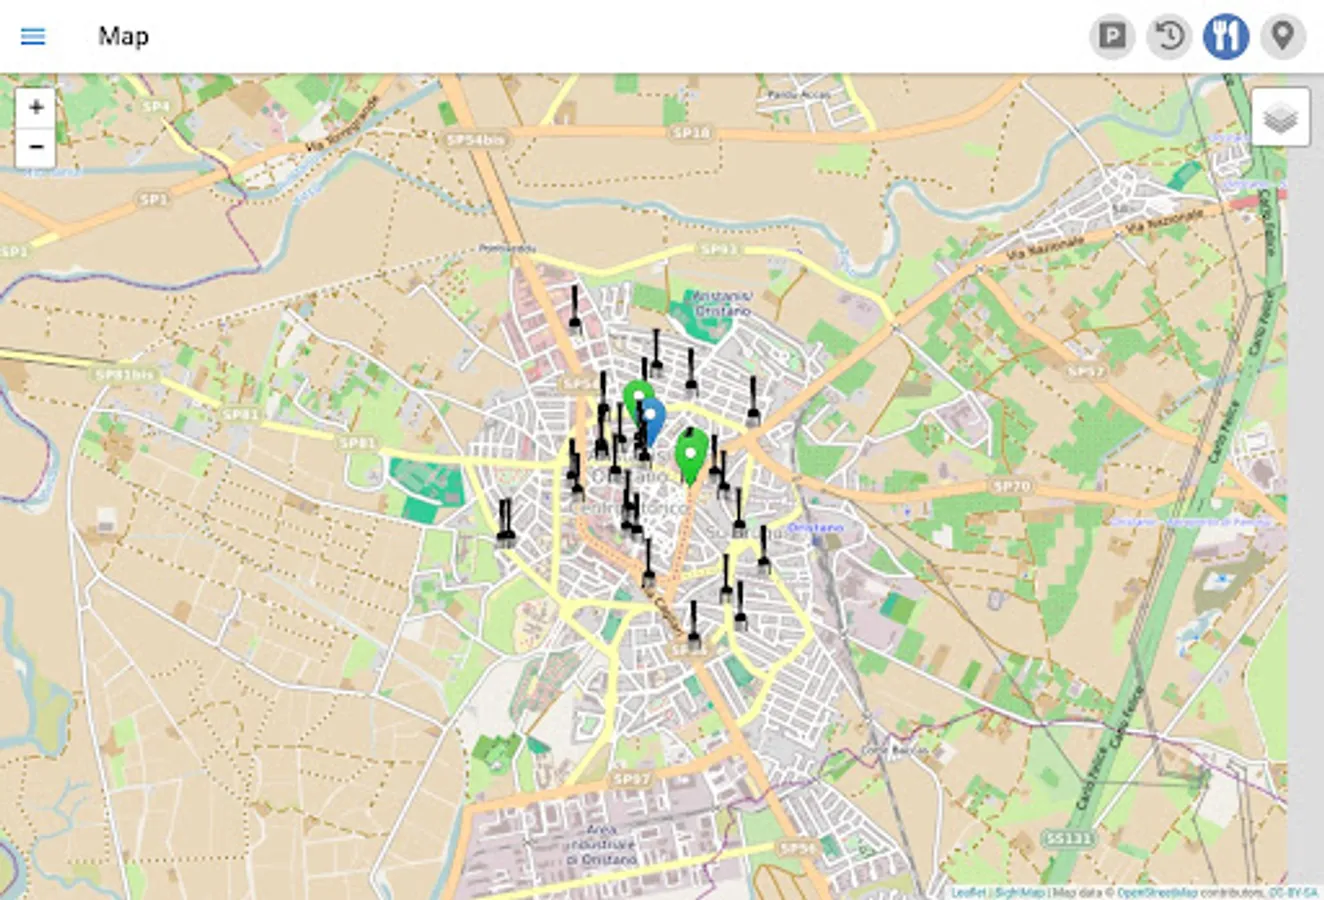Open the history clock icon

1169,37
